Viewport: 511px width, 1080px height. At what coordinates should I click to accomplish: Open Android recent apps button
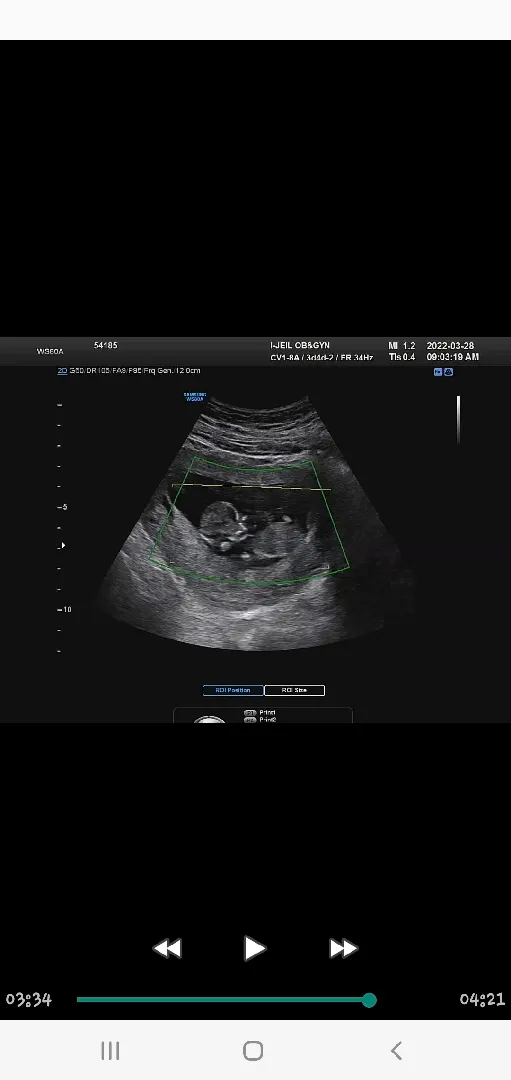[x=110, y=1050]
